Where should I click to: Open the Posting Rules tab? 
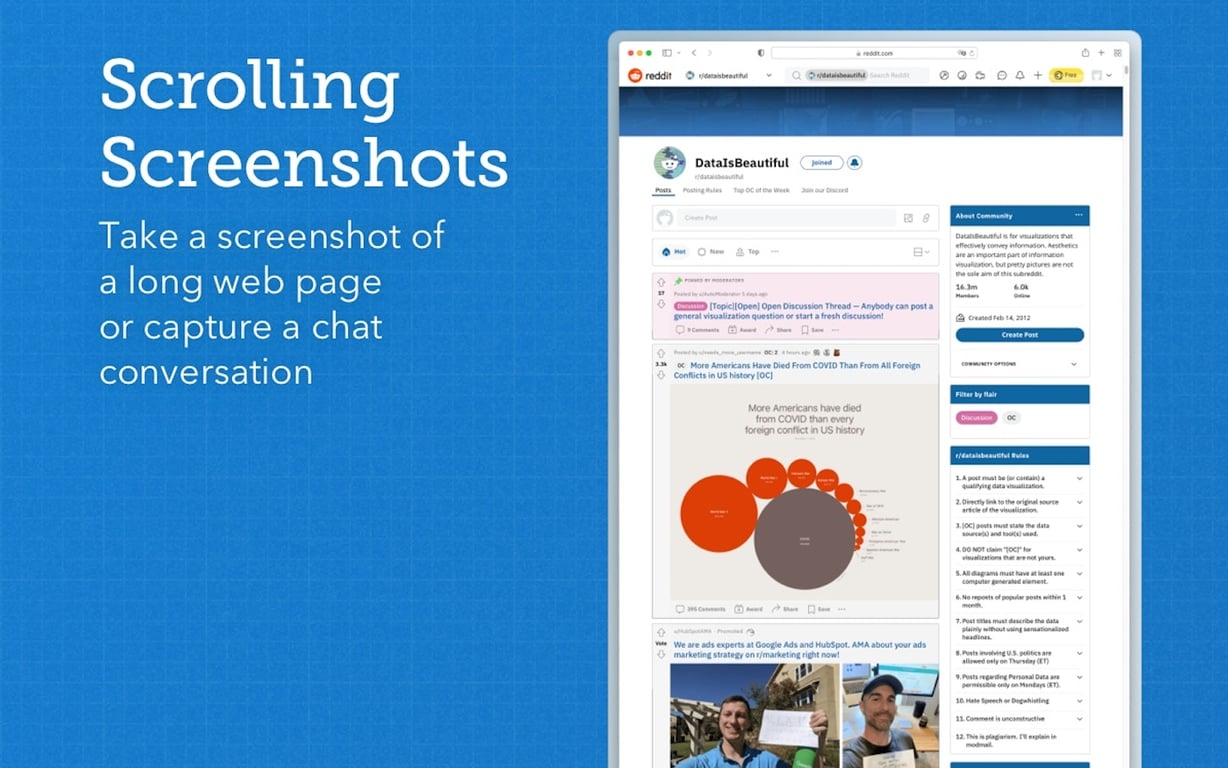coord(702,190)
